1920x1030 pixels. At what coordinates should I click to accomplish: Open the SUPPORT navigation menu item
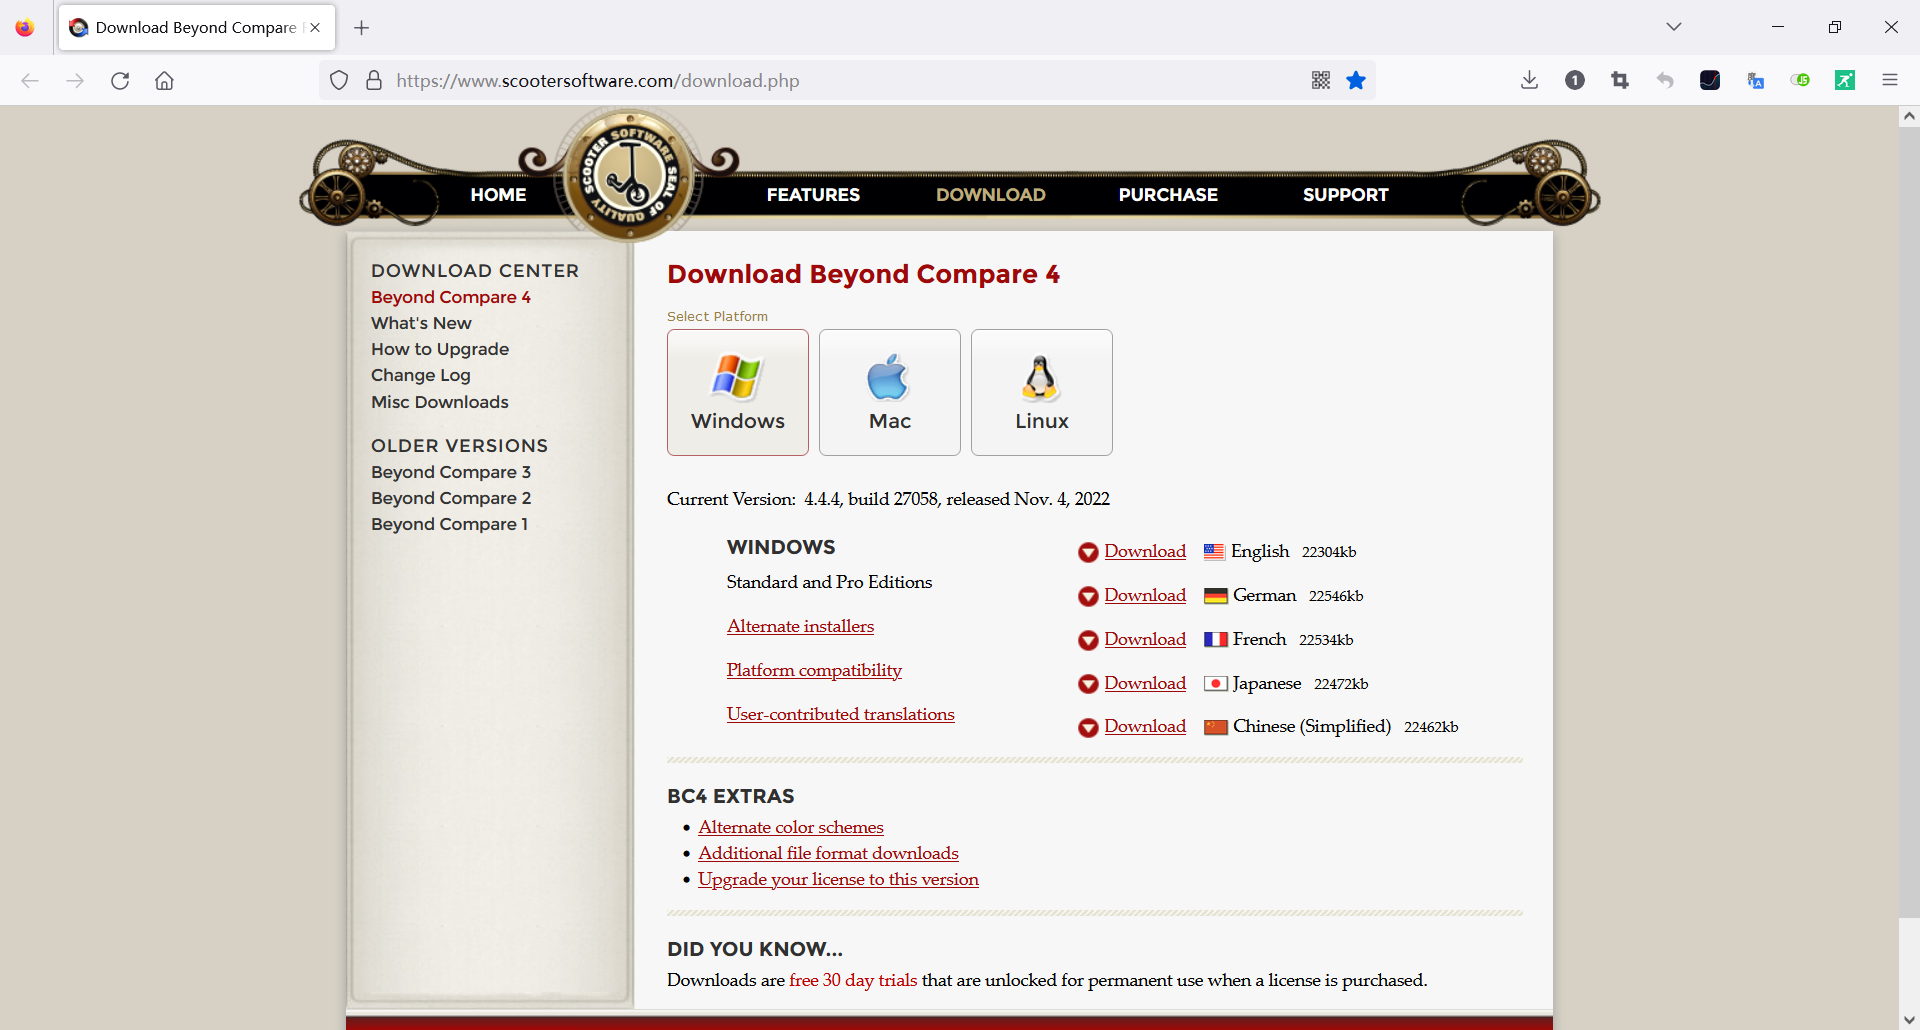coord(1345,195)
